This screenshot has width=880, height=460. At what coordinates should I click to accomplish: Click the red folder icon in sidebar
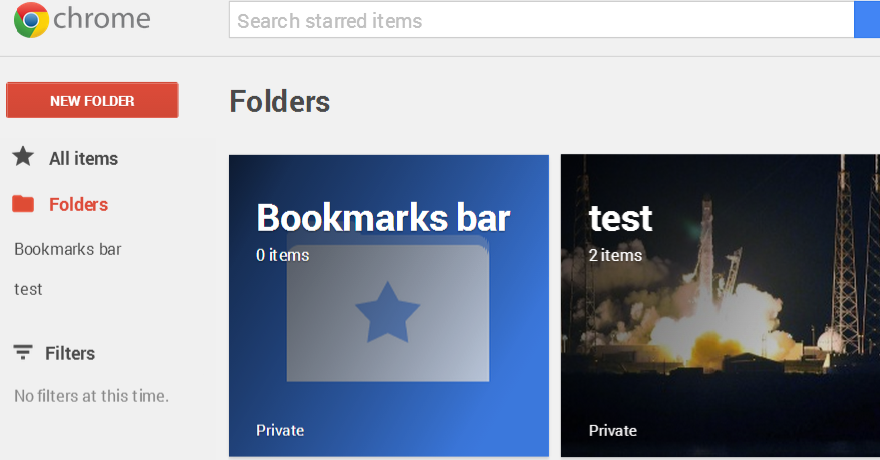pyautogui.click(x=23, y=204)
